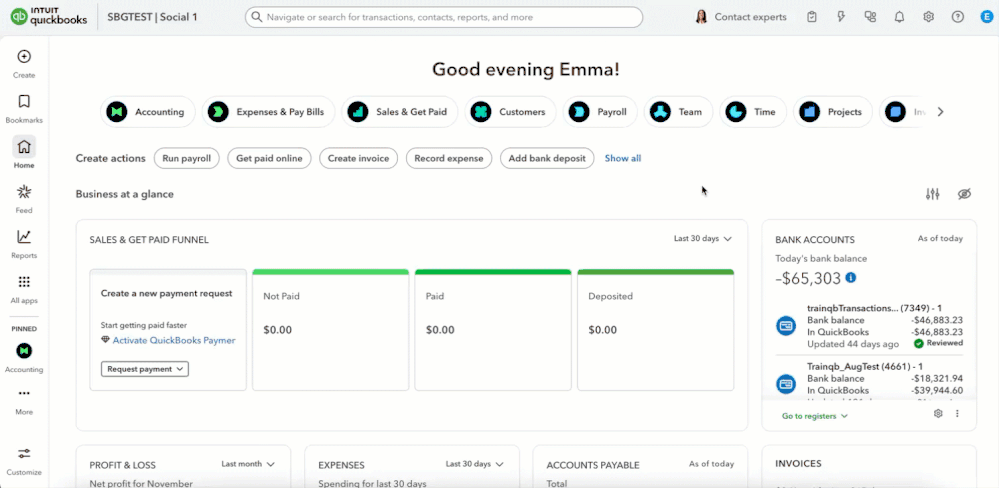Click the Get paid online action

(x=270, y=159)
